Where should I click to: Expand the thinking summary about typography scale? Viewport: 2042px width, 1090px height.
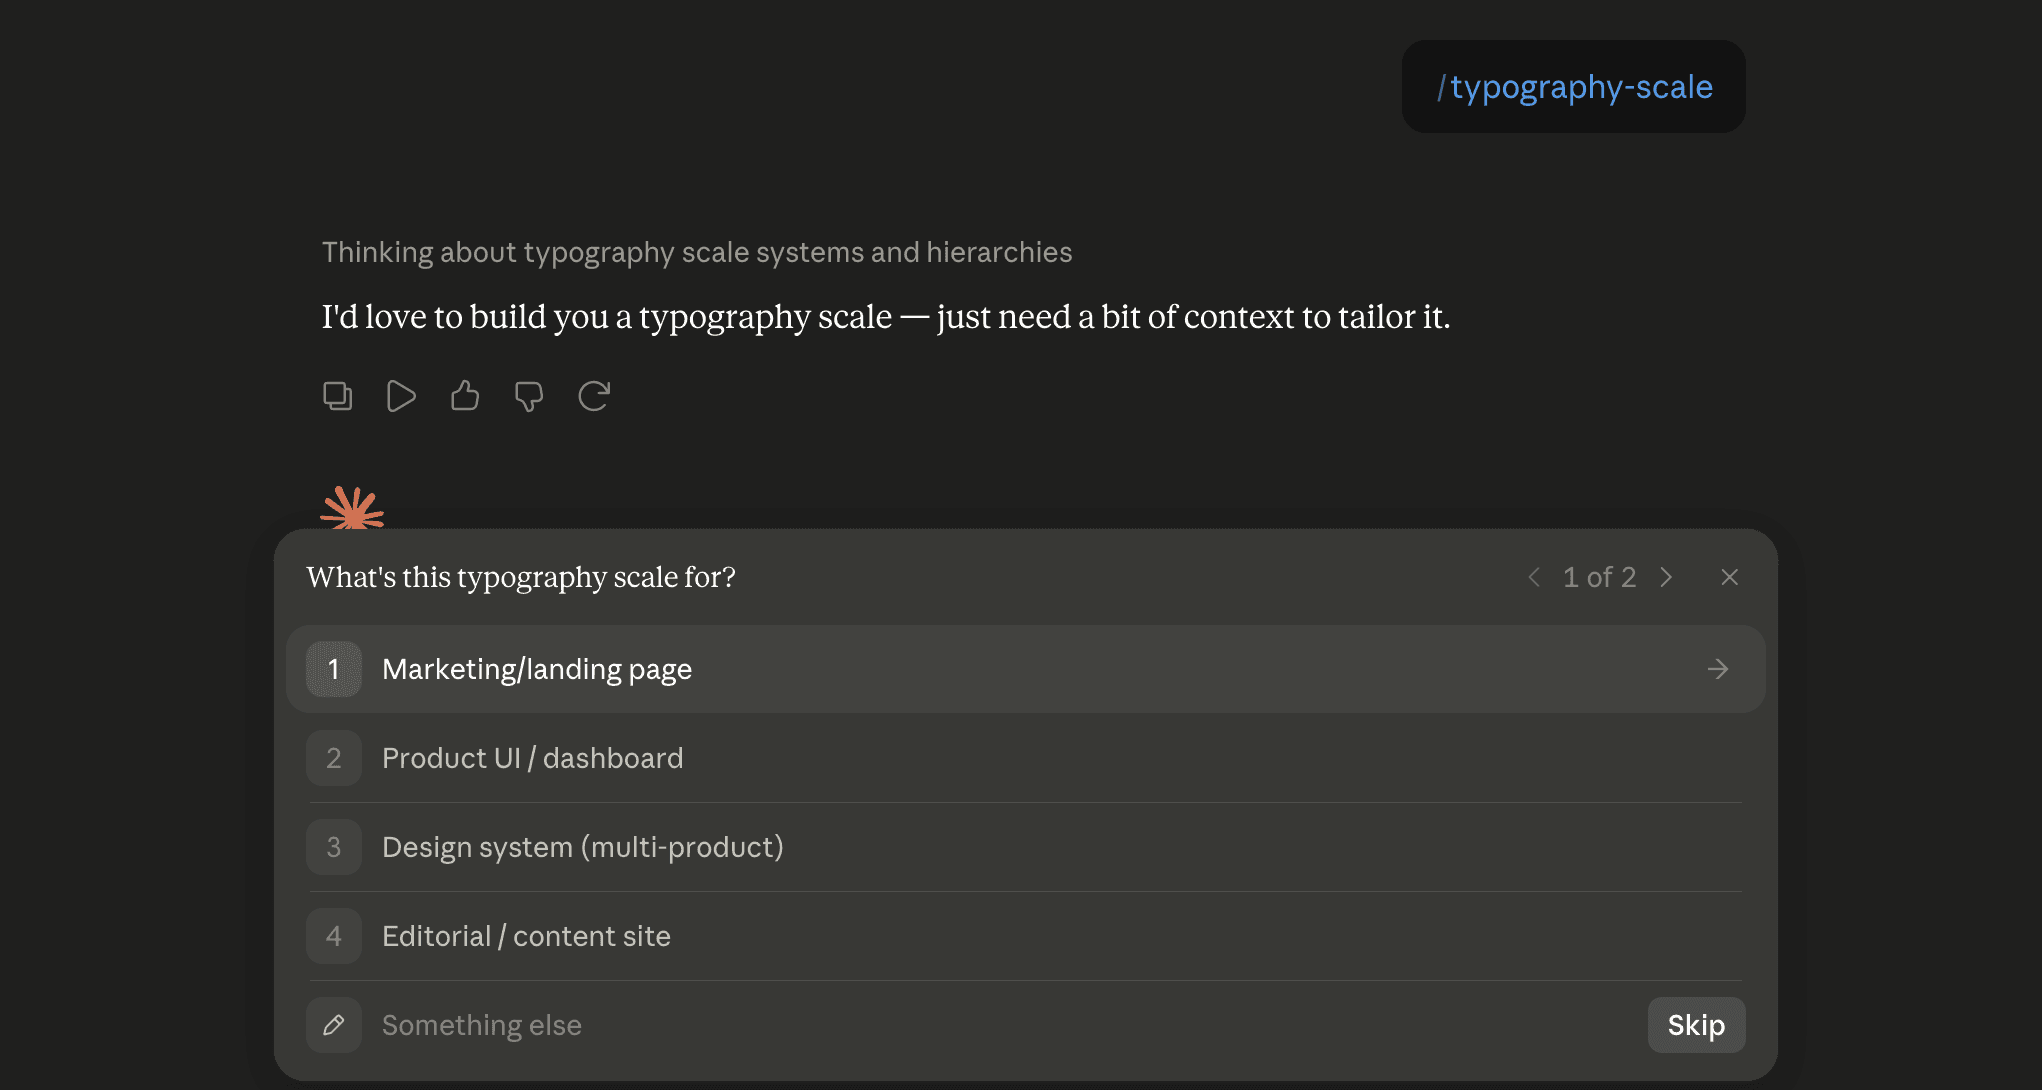coord(696,252)
